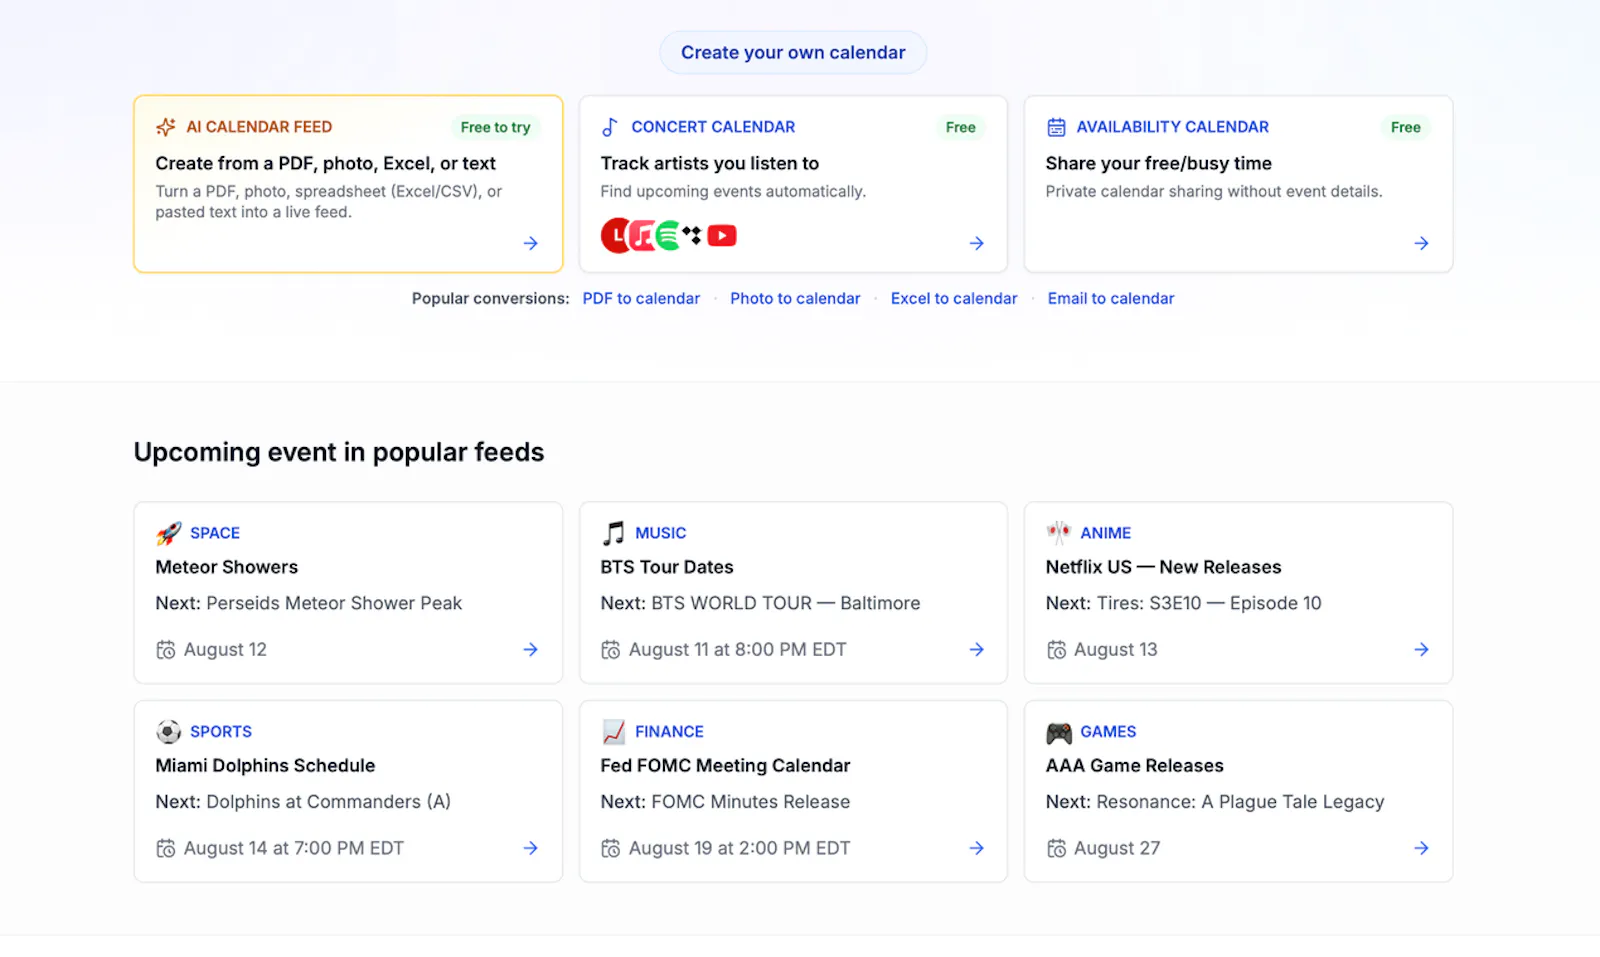Viewport: 1600px width, 957px height.
Task: Click 'Next: Tires: S3E10 — Episode 10' text
Action: pyautogui.click(x=1183, y=603)
